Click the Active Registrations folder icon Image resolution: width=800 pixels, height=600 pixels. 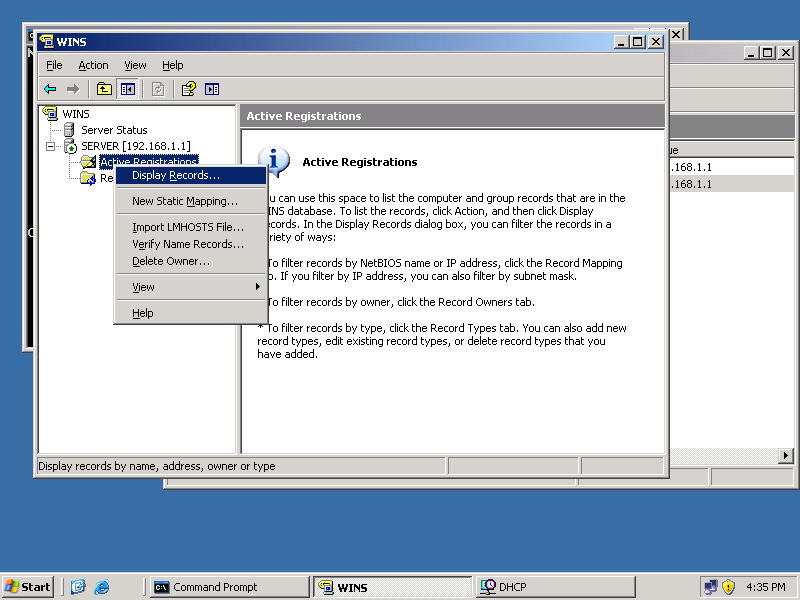pos(88,162)
